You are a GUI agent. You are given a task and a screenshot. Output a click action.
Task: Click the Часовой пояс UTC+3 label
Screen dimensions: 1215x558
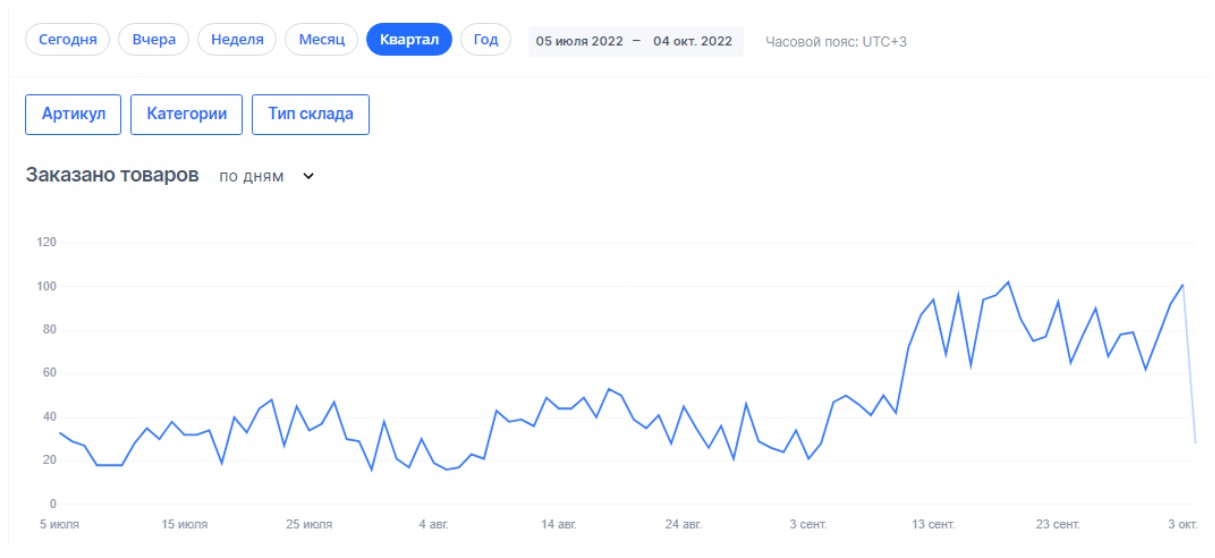[x=836, y=42]
